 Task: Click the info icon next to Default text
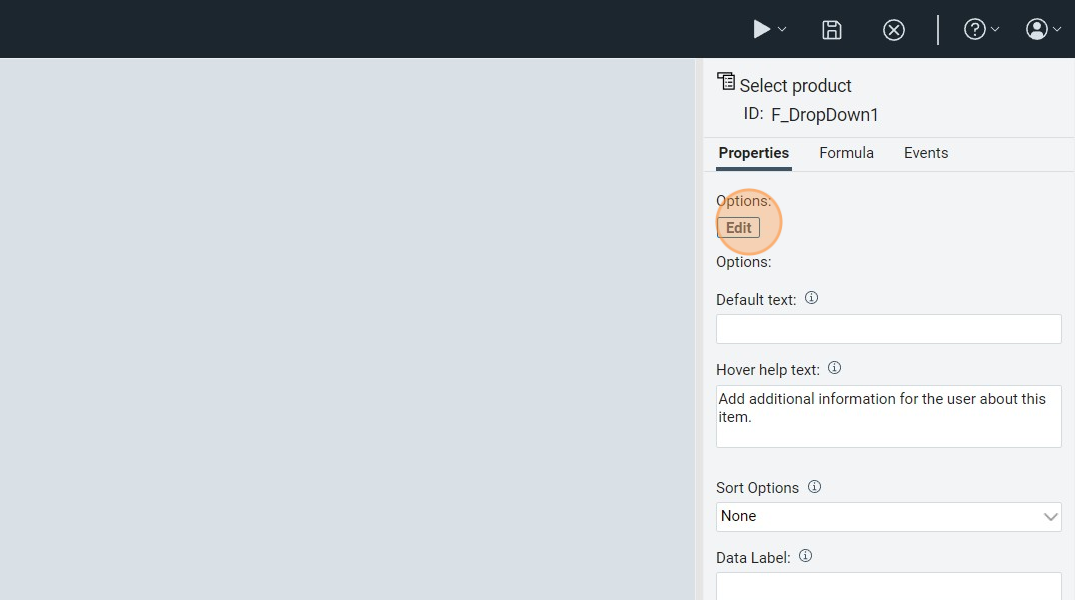[812, 298]
